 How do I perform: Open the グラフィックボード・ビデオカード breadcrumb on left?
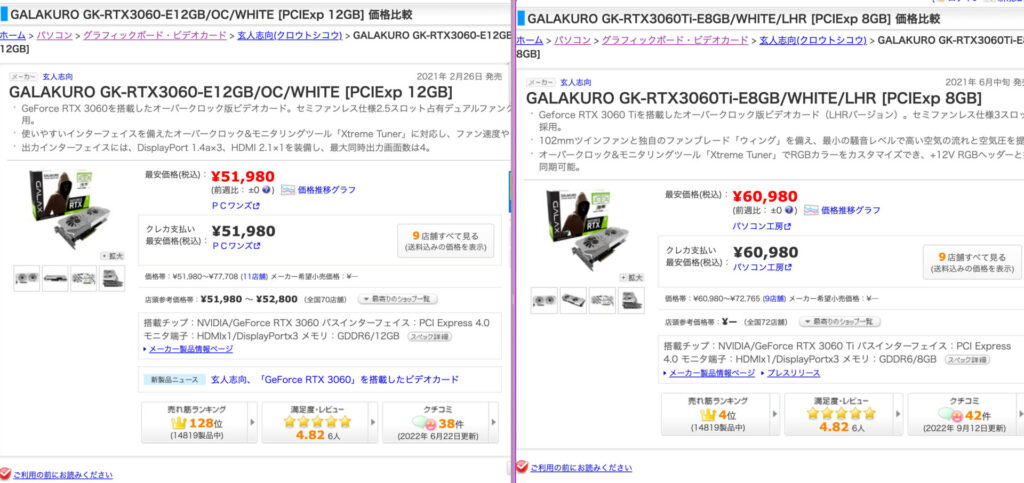coord(155,35)
